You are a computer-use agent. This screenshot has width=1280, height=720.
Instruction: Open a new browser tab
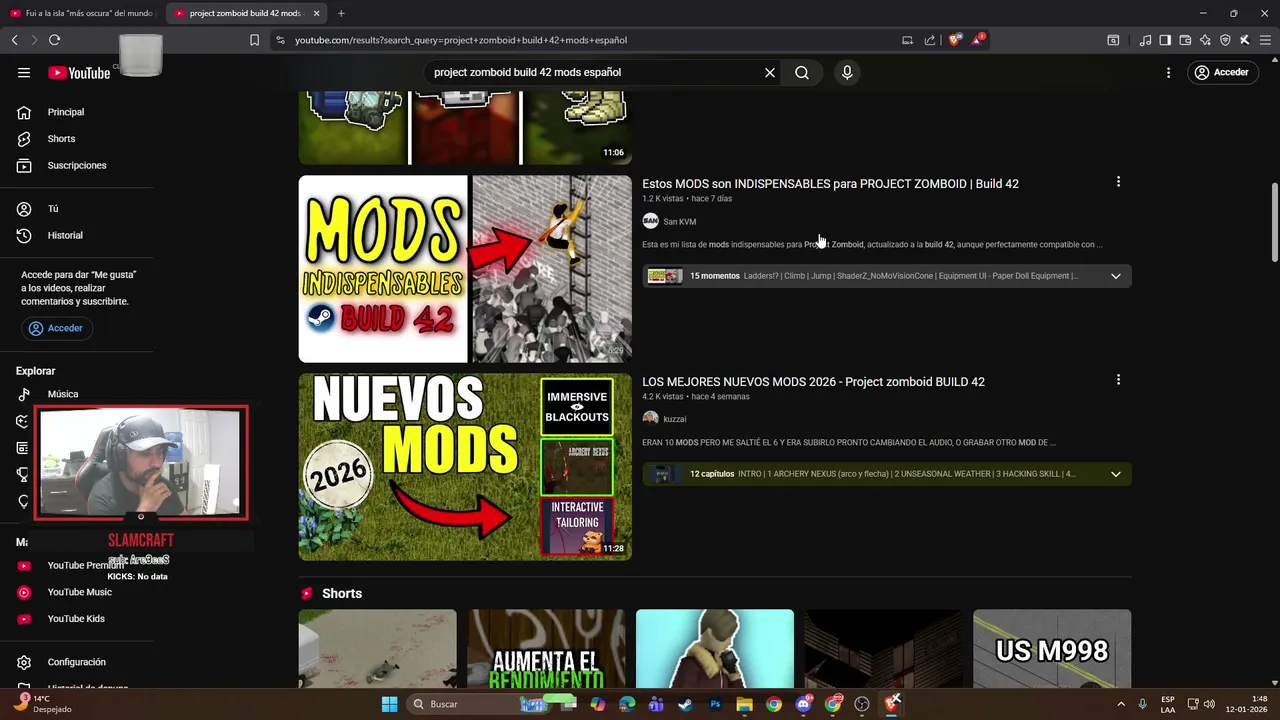pos(341,13)
